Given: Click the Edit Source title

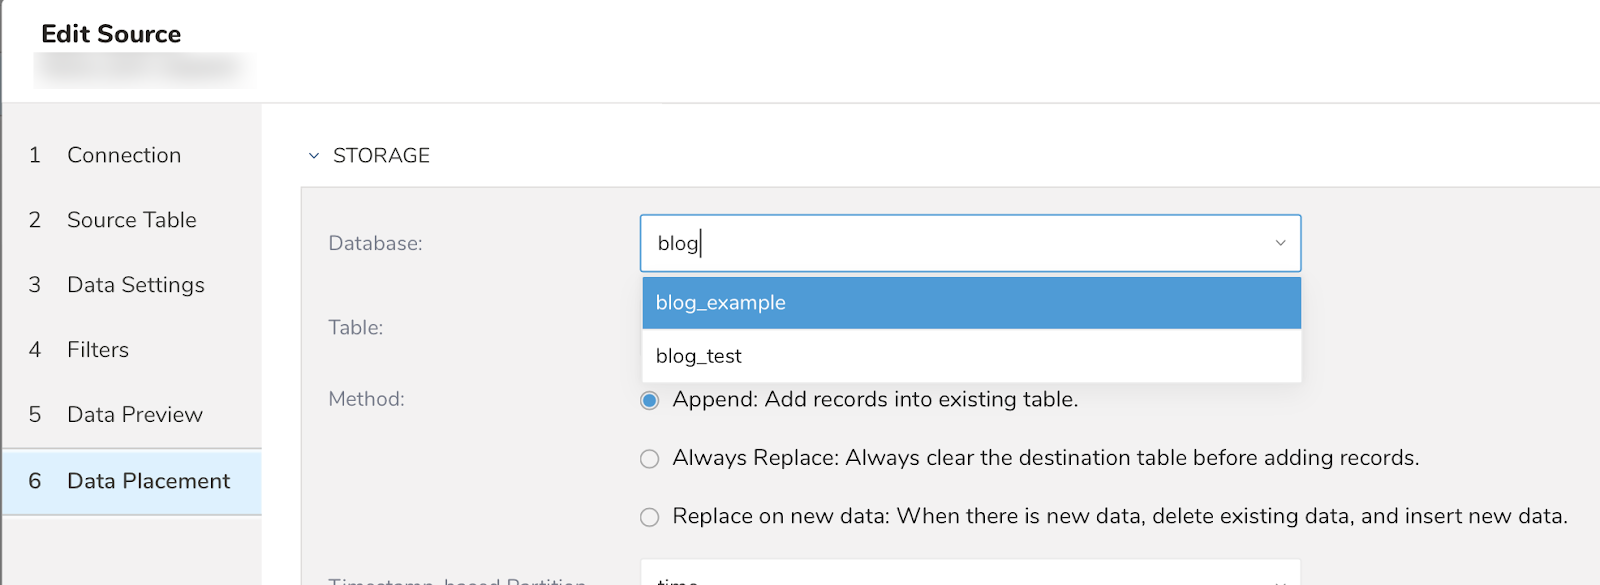Looking at the screenshot, I should click(111, 34).
